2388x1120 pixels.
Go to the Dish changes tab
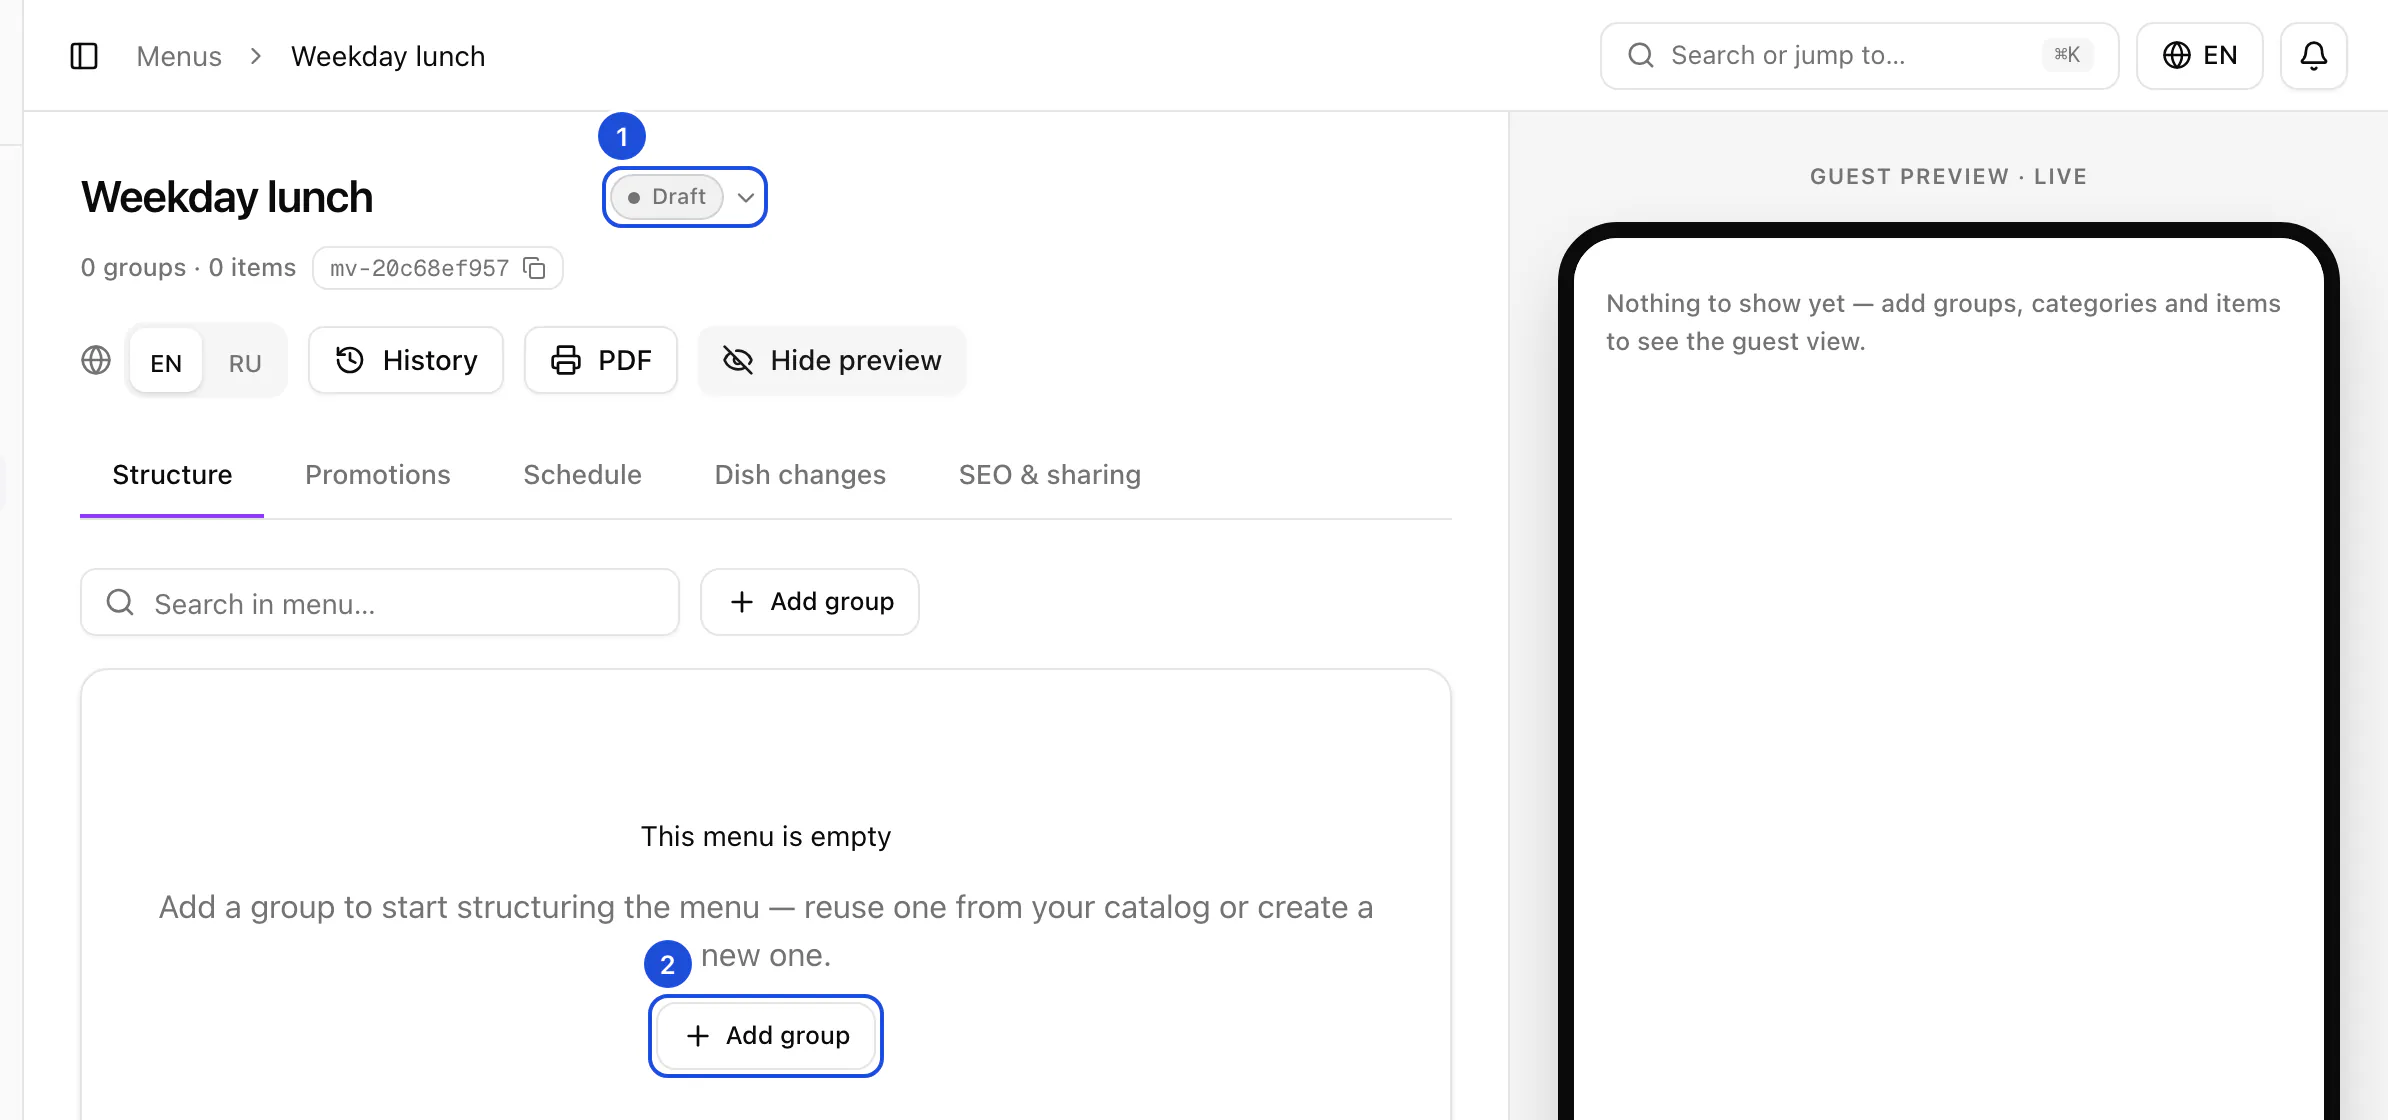click(800, 475)
